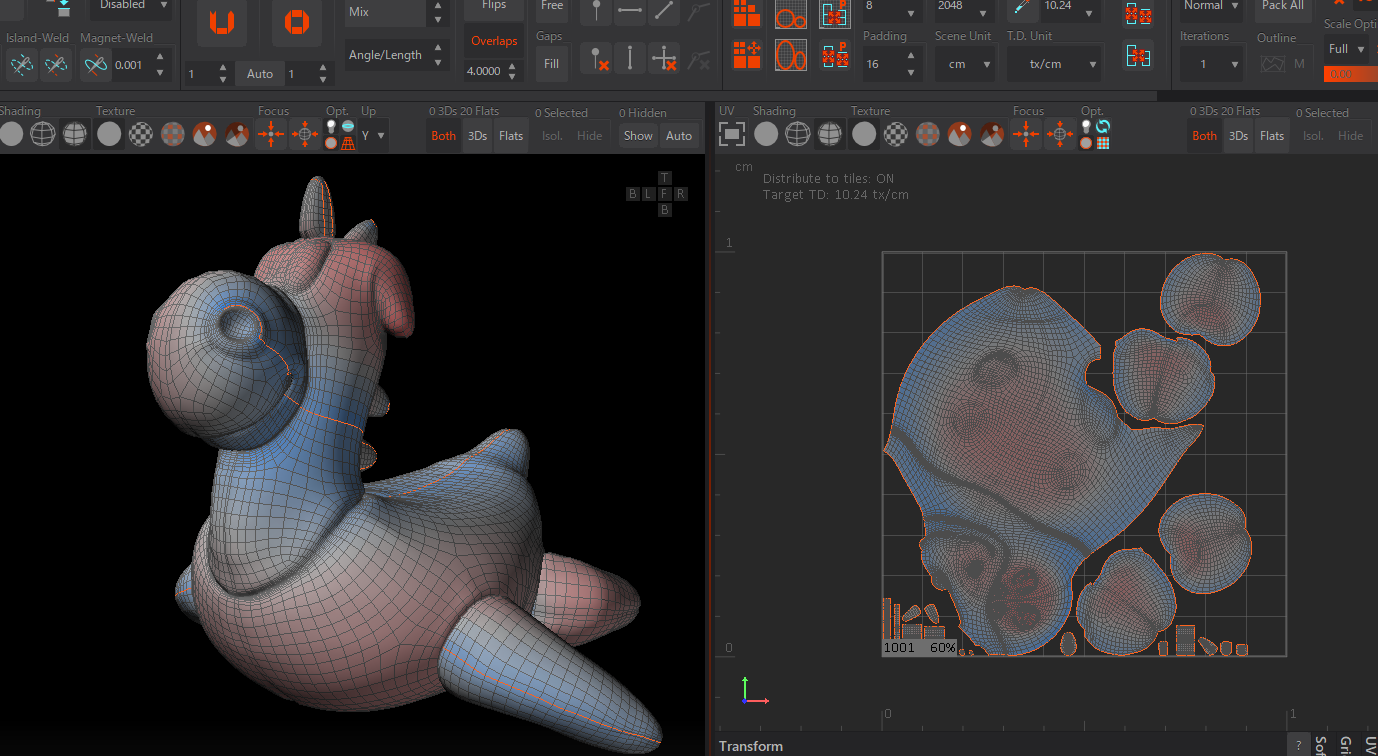
Task: Open the Scene Unit cm dropdown
Action: [965, 64]
